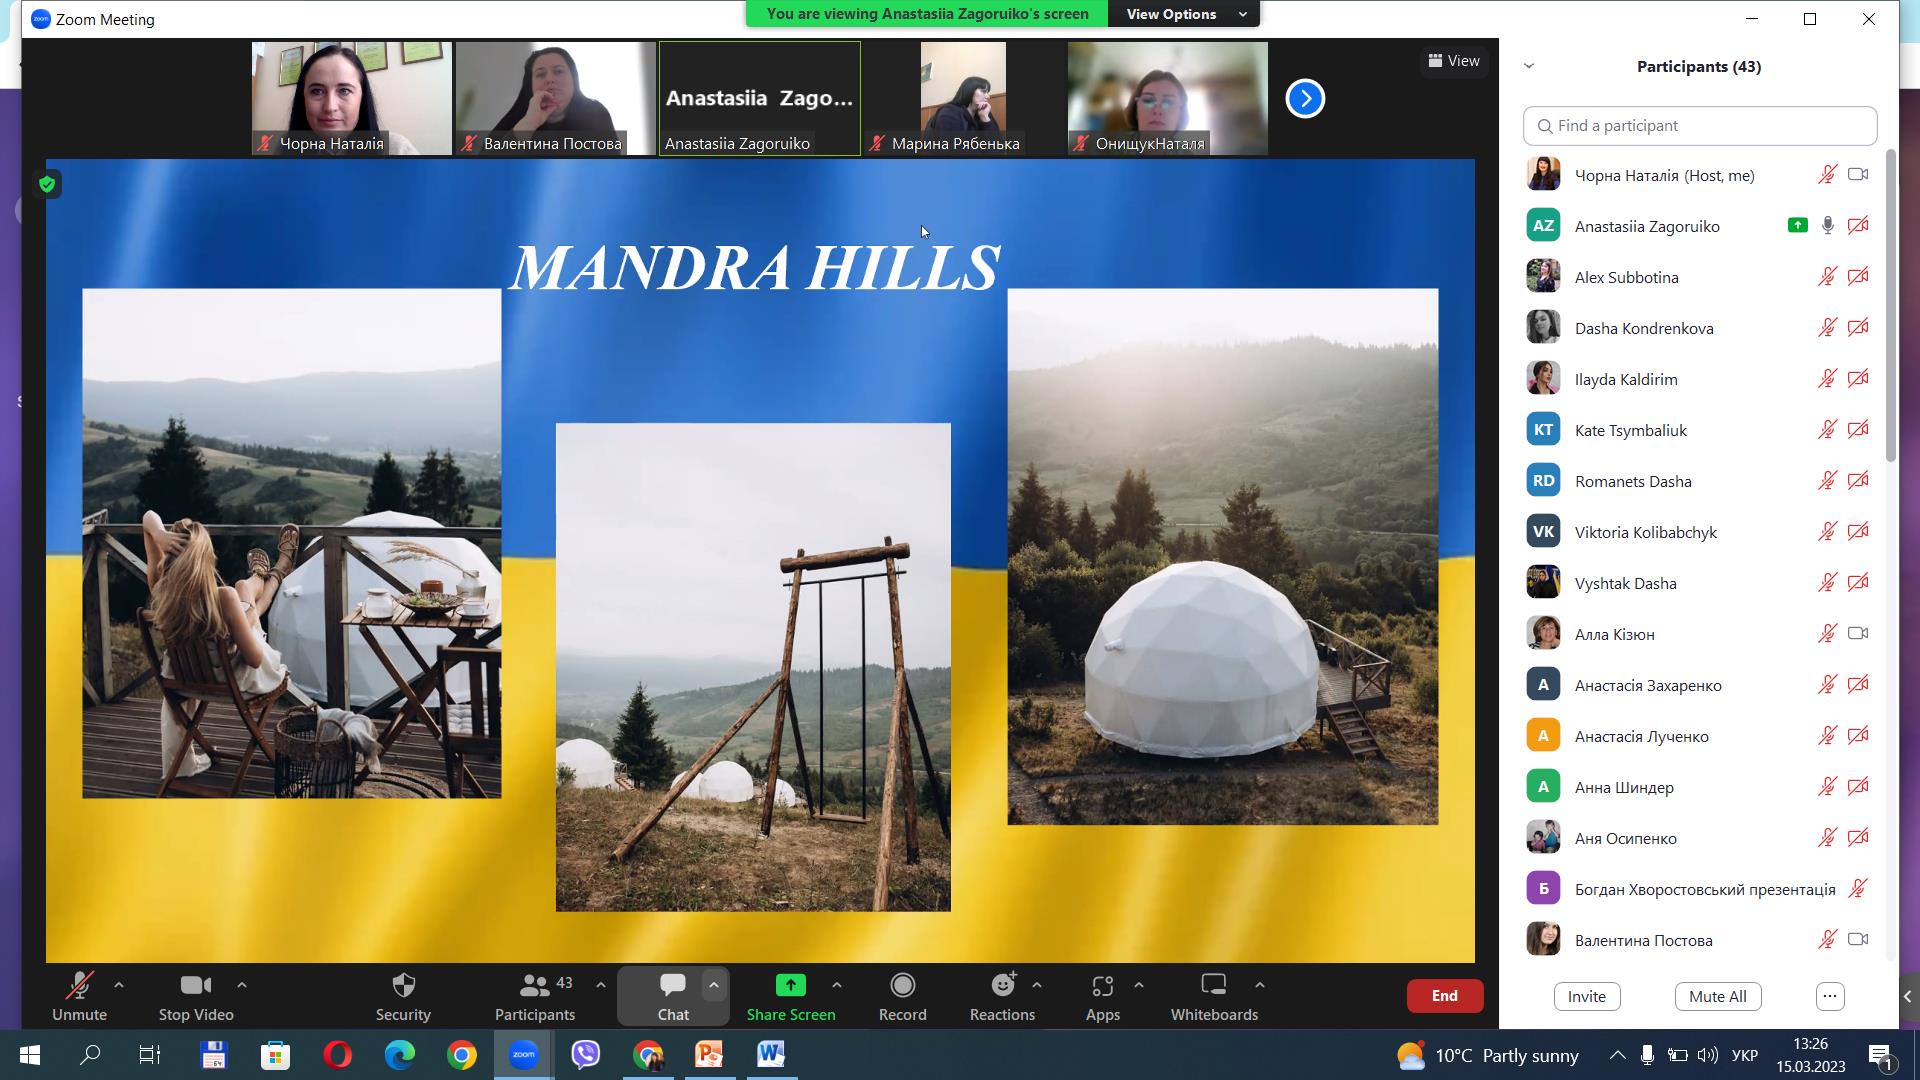Toggle Stop Video camera button

195,987
